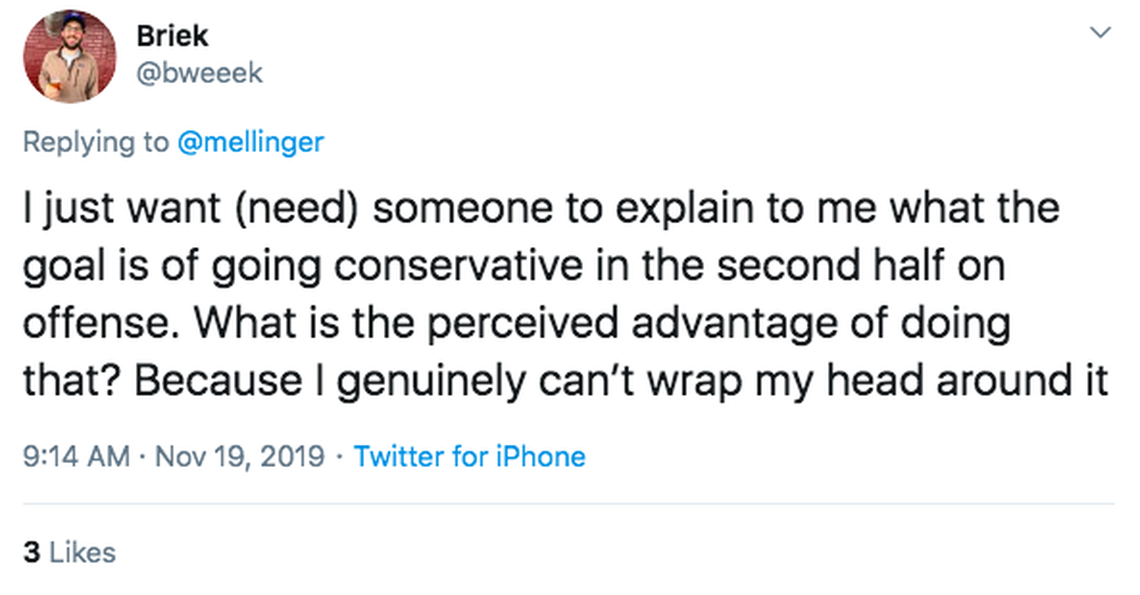Click the tweet's first line starting 'I just want'

pyautogui.click(x=540, y=210)
